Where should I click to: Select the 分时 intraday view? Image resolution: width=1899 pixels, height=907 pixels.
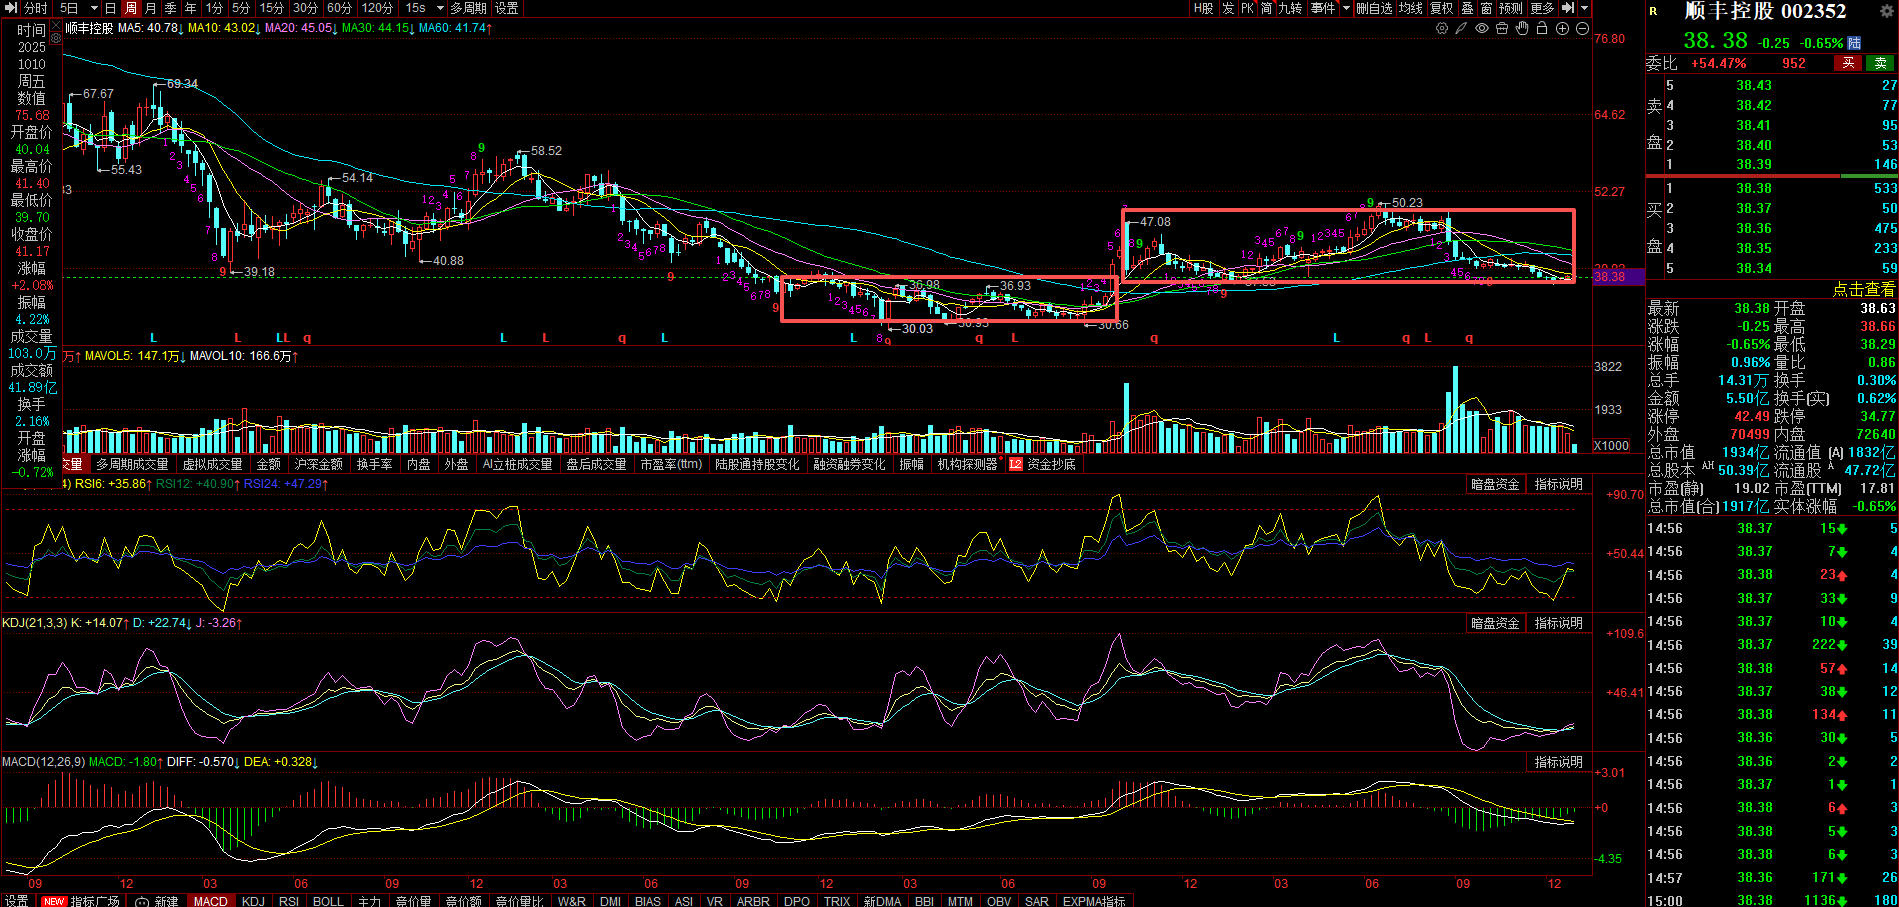pos(35,8)
